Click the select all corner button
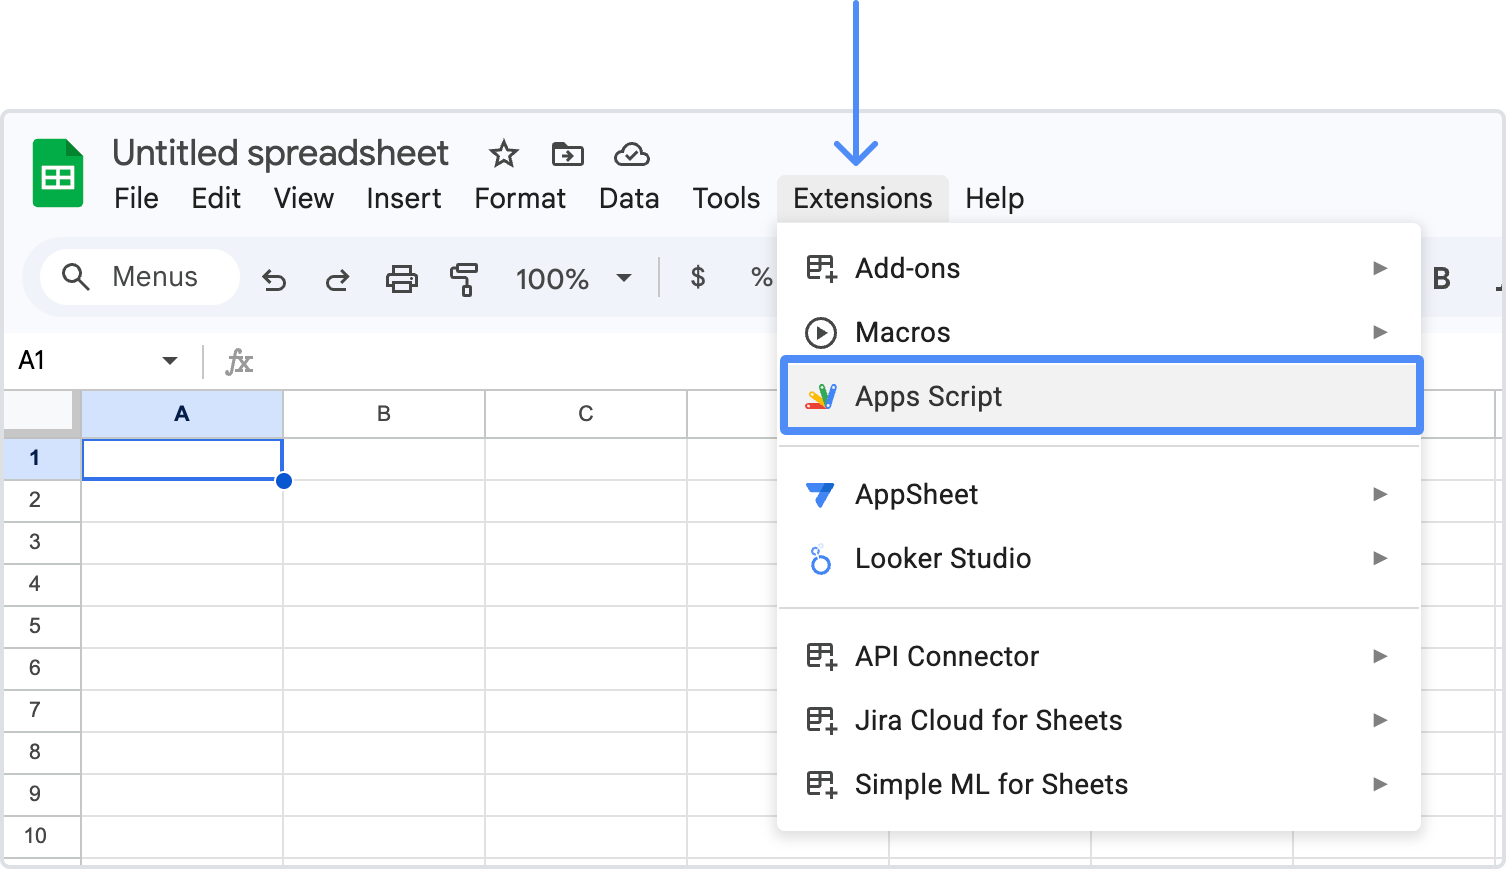 (40, 413)
